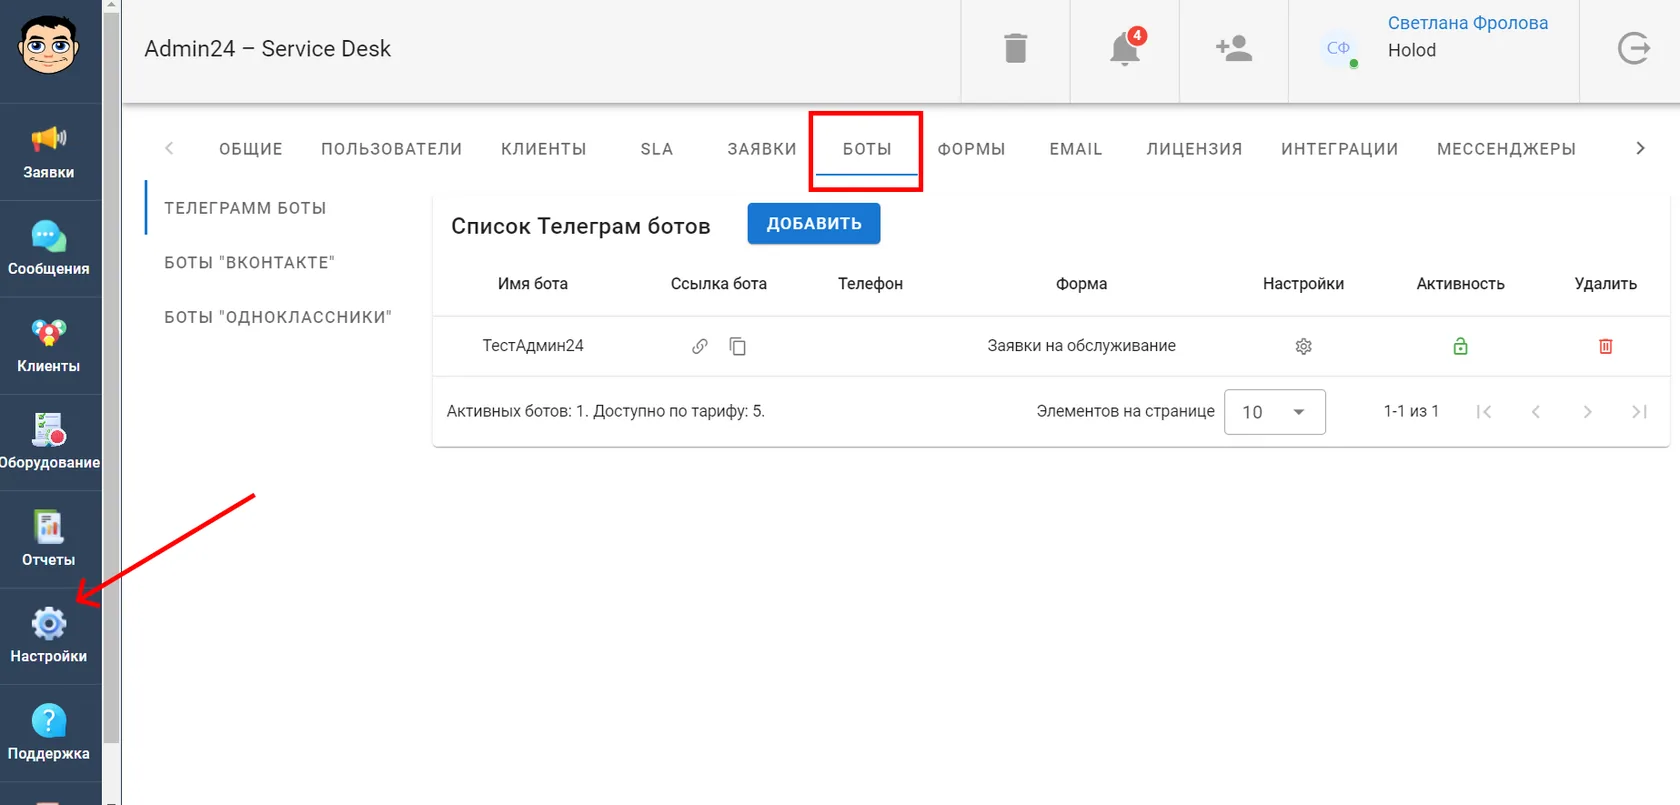This screenshot has height=805, width=1680.
Task: Switch to the ФОРМЫ tab
Action: tap(971, 149)
